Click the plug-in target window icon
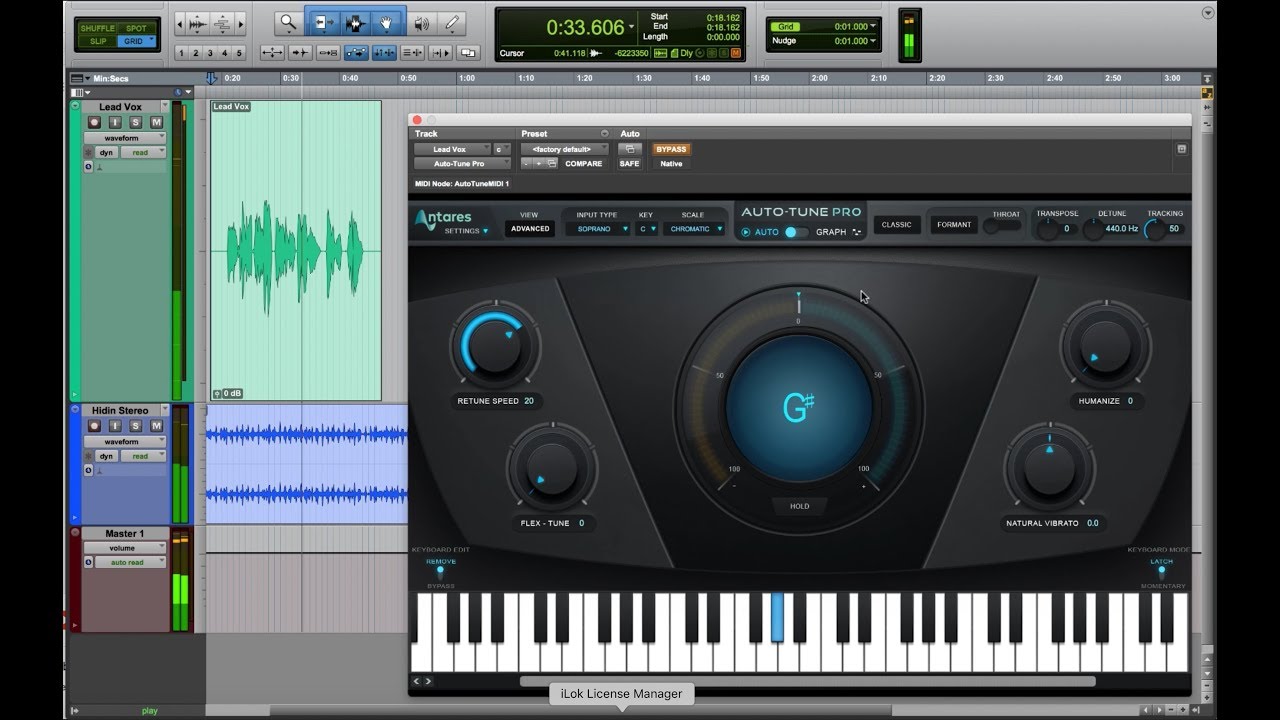This screenshot has width=1280, height=720. pyautogui.click(x=1181, y=149)
